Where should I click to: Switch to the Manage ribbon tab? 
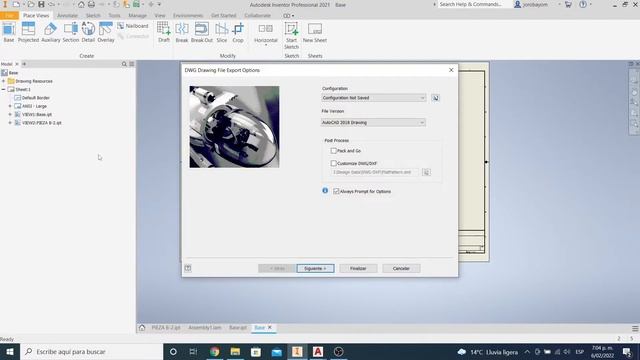(x=138, y=16)
